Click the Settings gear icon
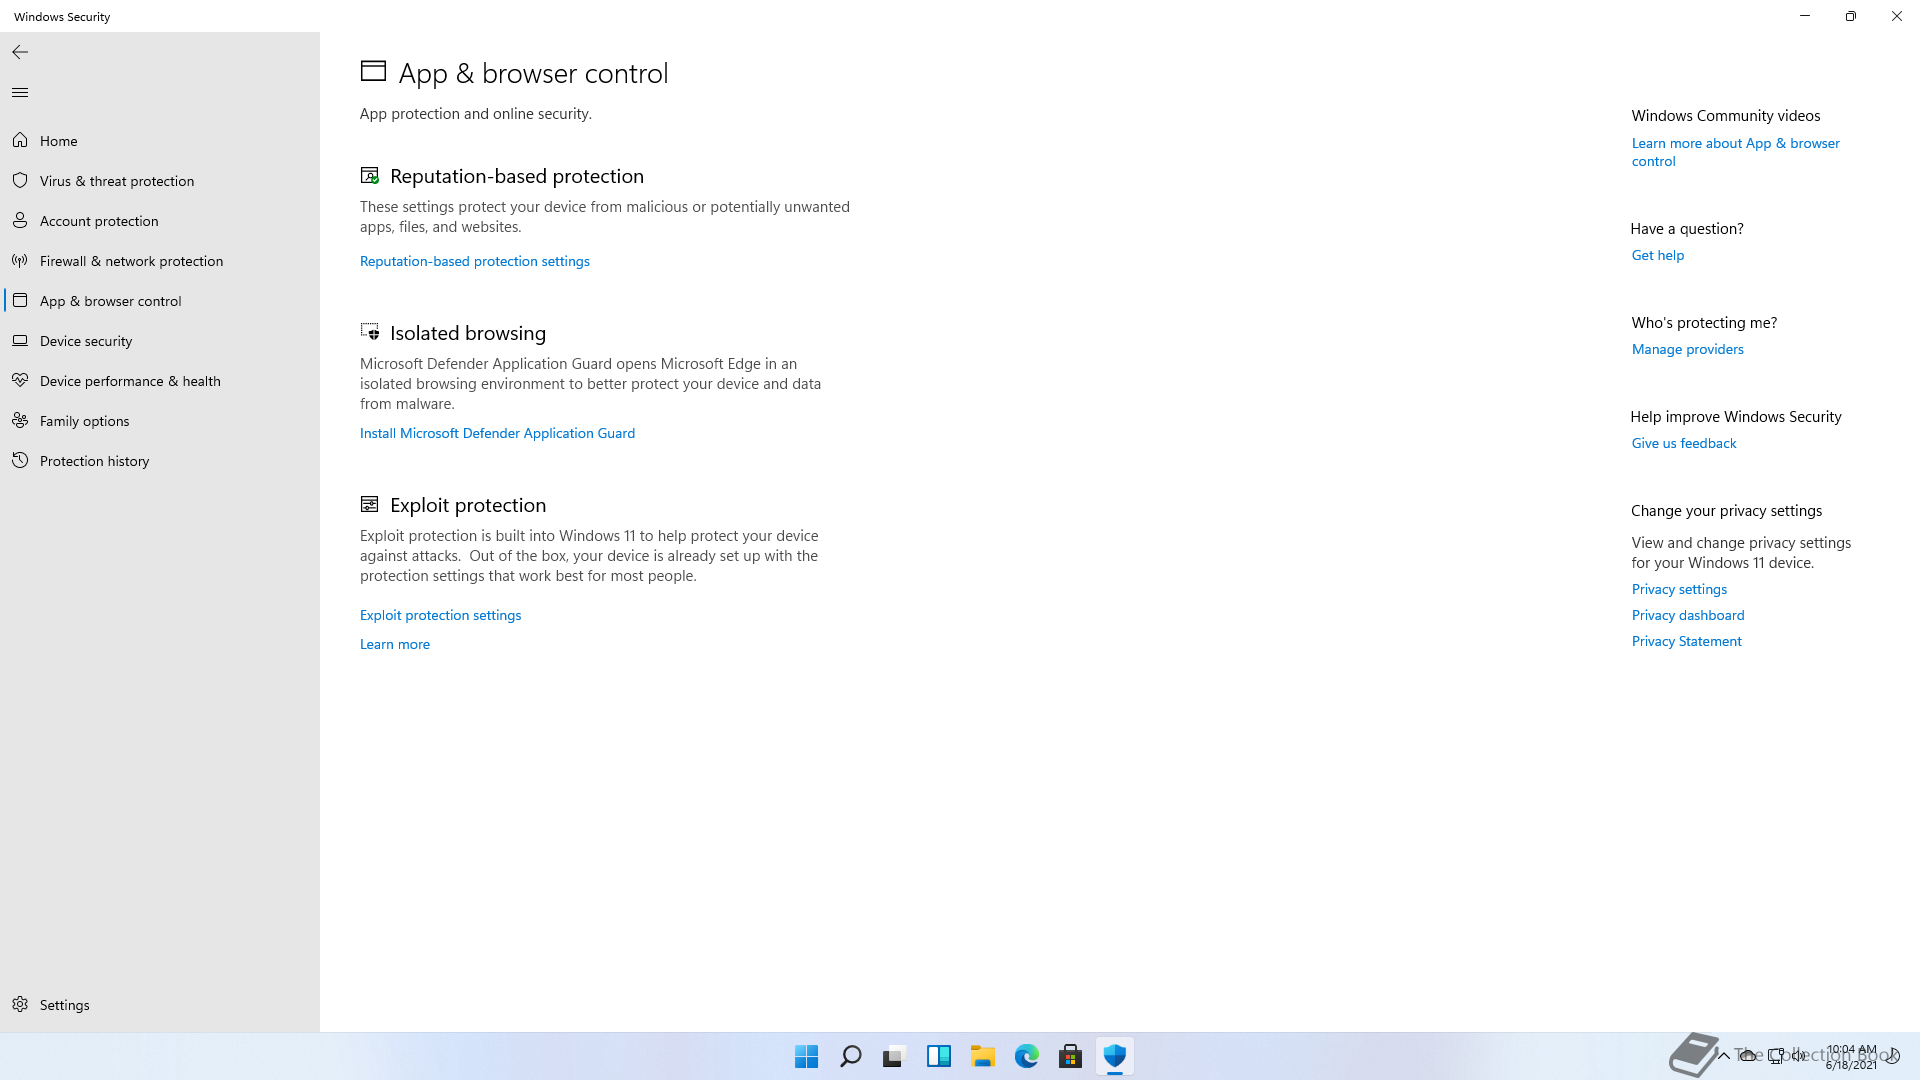This screenshot has height=1080, width=1920. (x=20, y=1004)
